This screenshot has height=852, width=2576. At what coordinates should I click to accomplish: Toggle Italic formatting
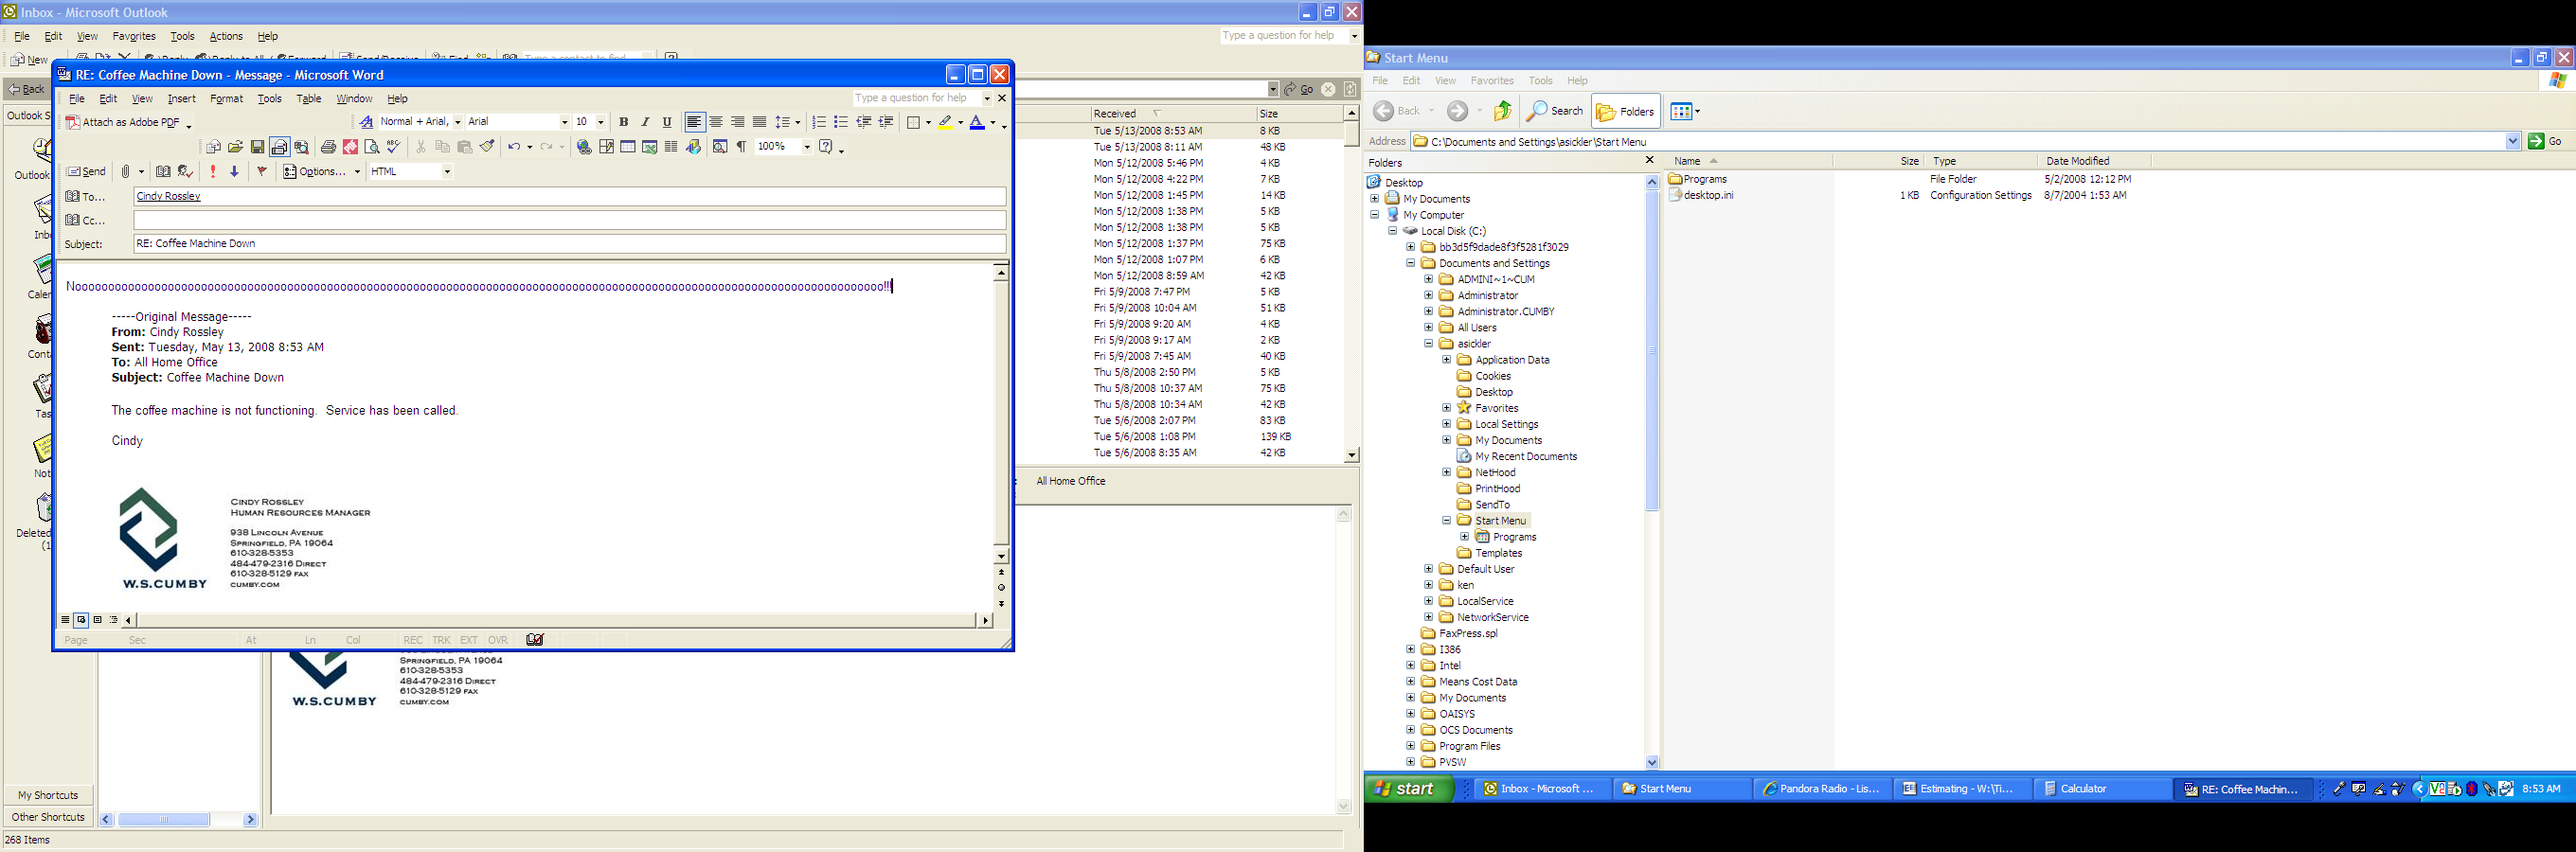pyautogui.click(x=645, y=122)
